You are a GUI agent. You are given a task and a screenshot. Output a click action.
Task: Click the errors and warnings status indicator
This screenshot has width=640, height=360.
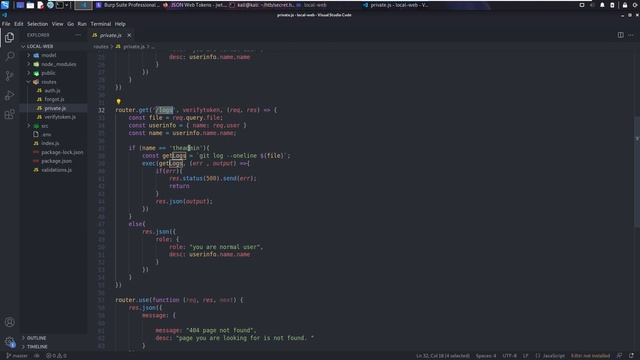coord(56,356)
